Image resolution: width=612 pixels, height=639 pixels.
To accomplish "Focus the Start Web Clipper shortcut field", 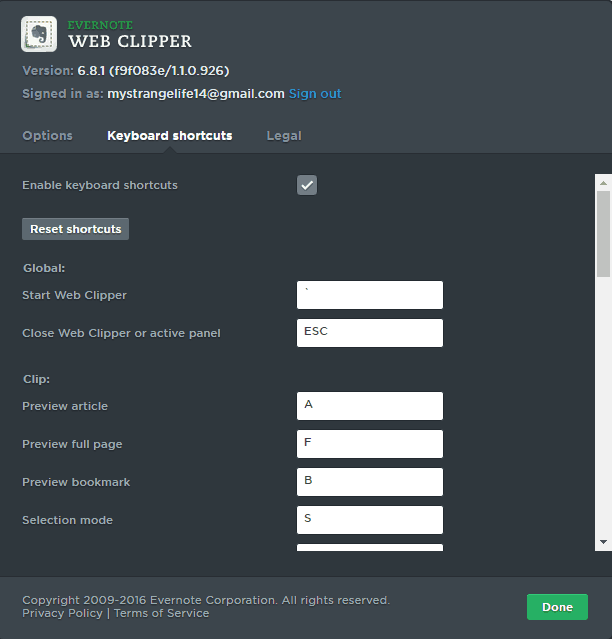I will click(x=370, y=295).
